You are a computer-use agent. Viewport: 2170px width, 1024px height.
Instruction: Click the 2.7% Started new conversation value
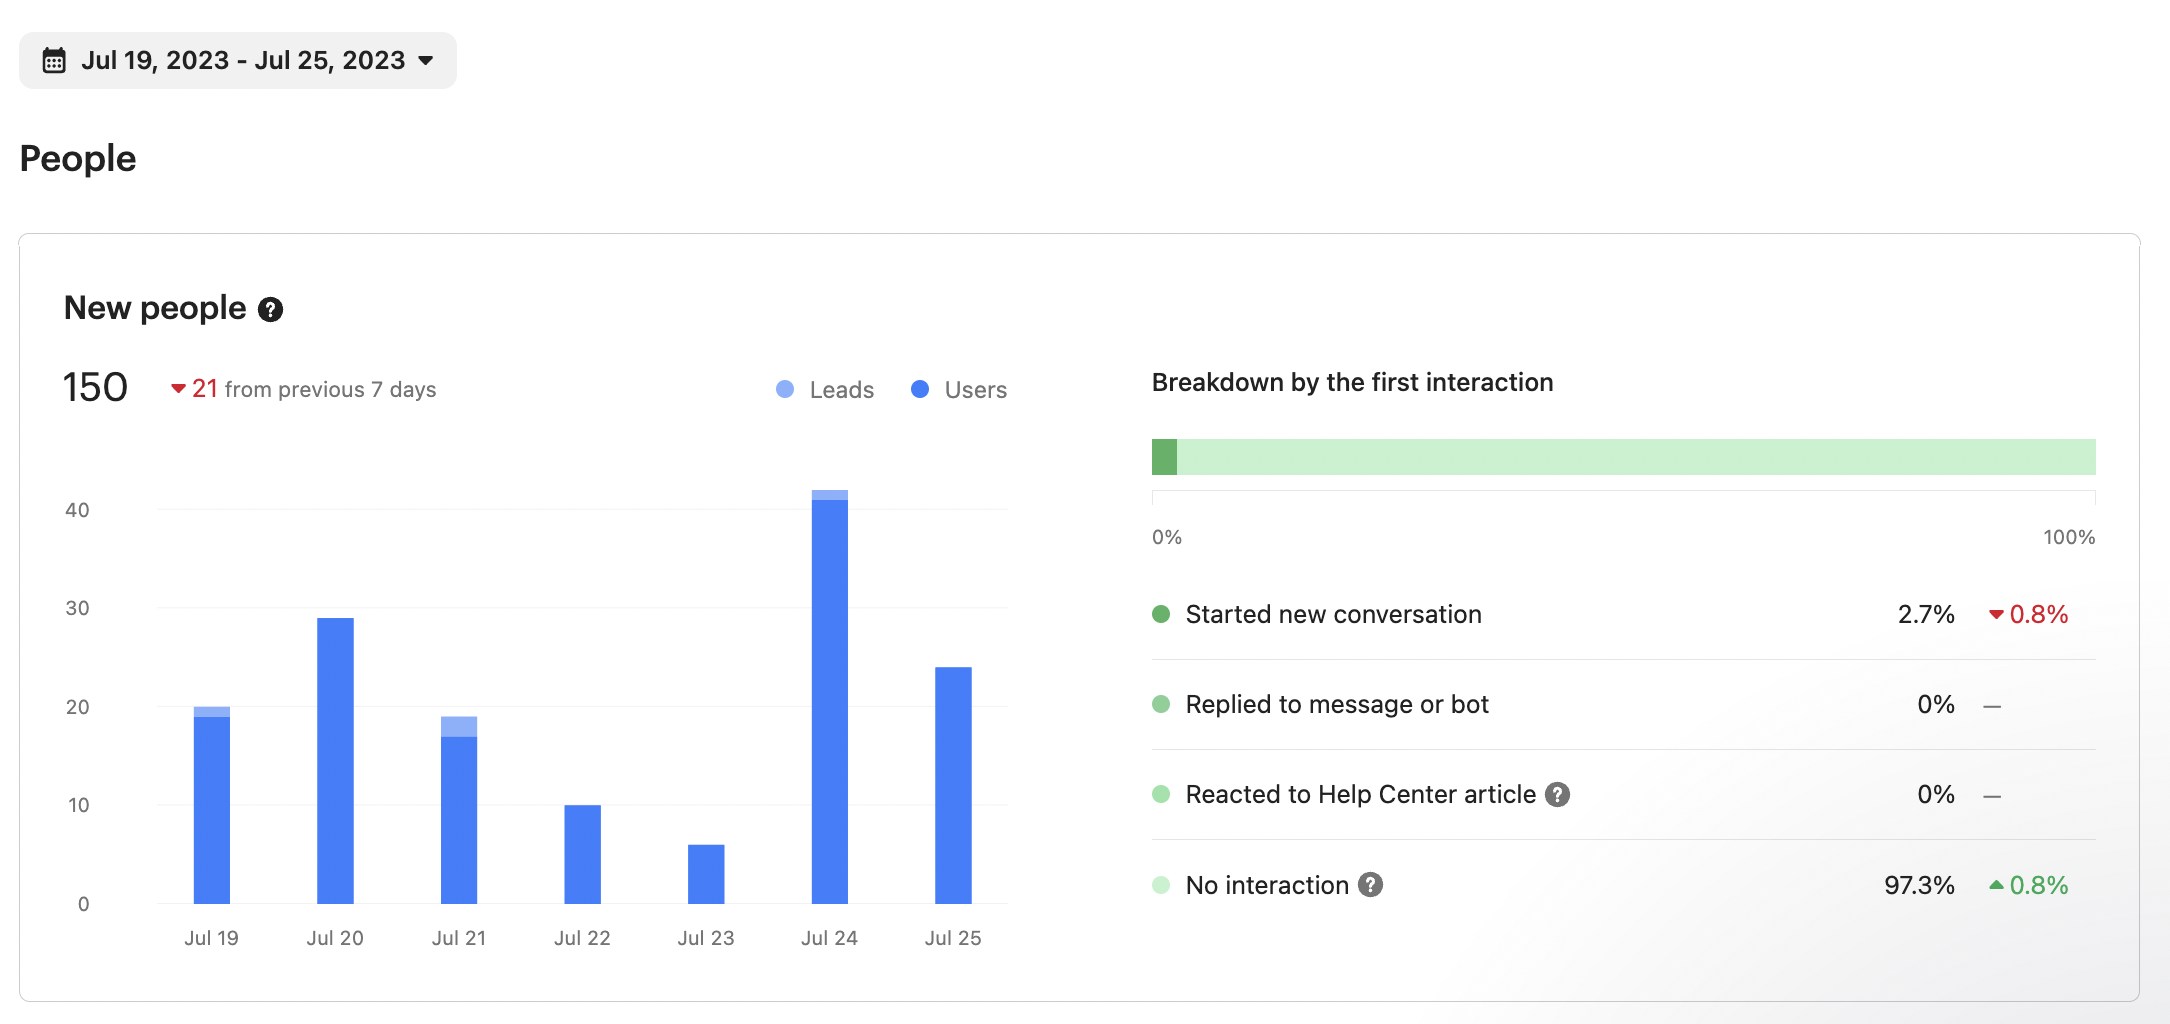[1925, 614]
